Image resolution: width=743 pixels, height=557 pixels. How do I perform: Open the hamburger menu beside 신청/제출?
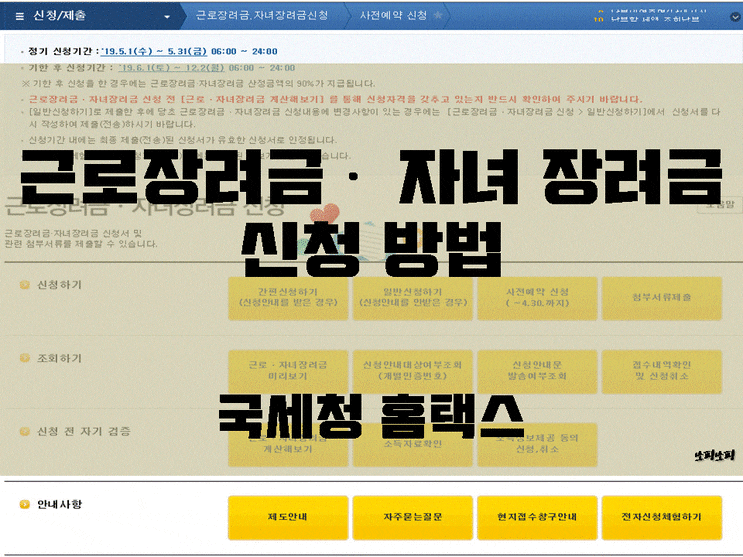point(19,16)
